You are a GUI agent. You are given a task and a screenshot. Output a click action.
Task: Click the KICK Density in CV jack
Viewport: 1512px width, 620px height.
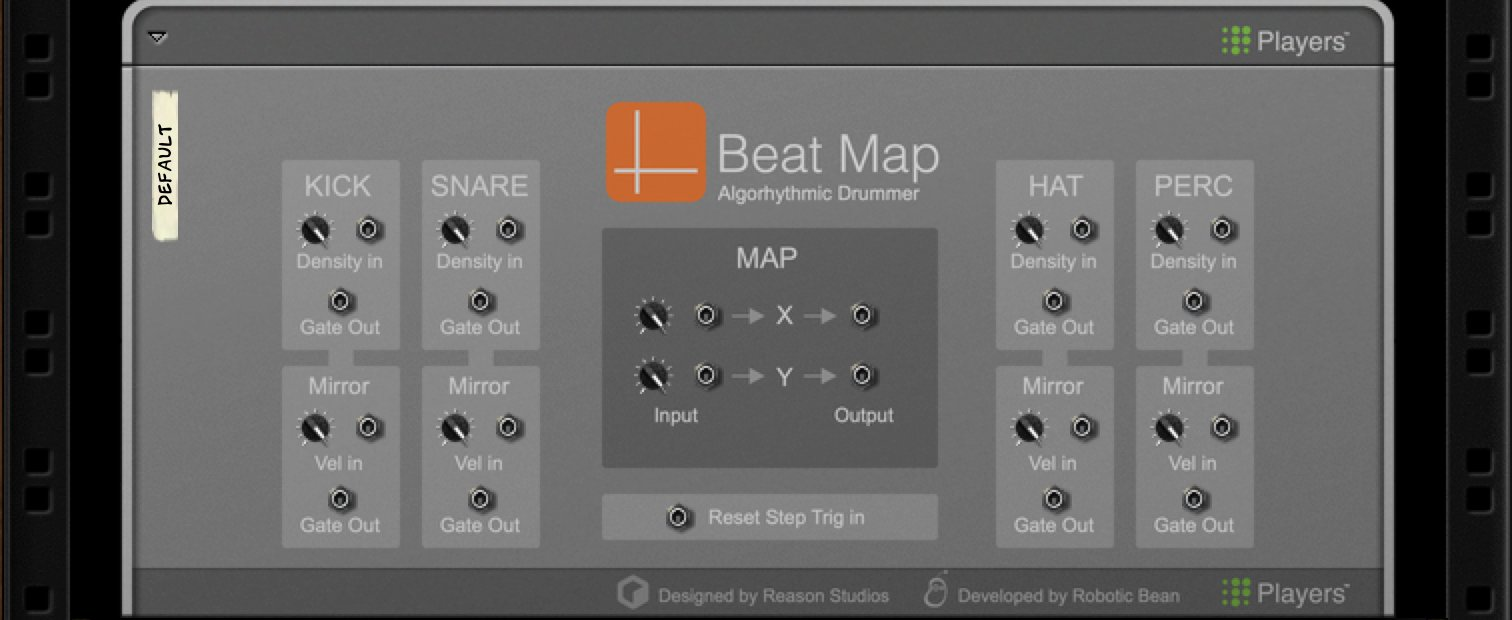(x=369, y=230)
